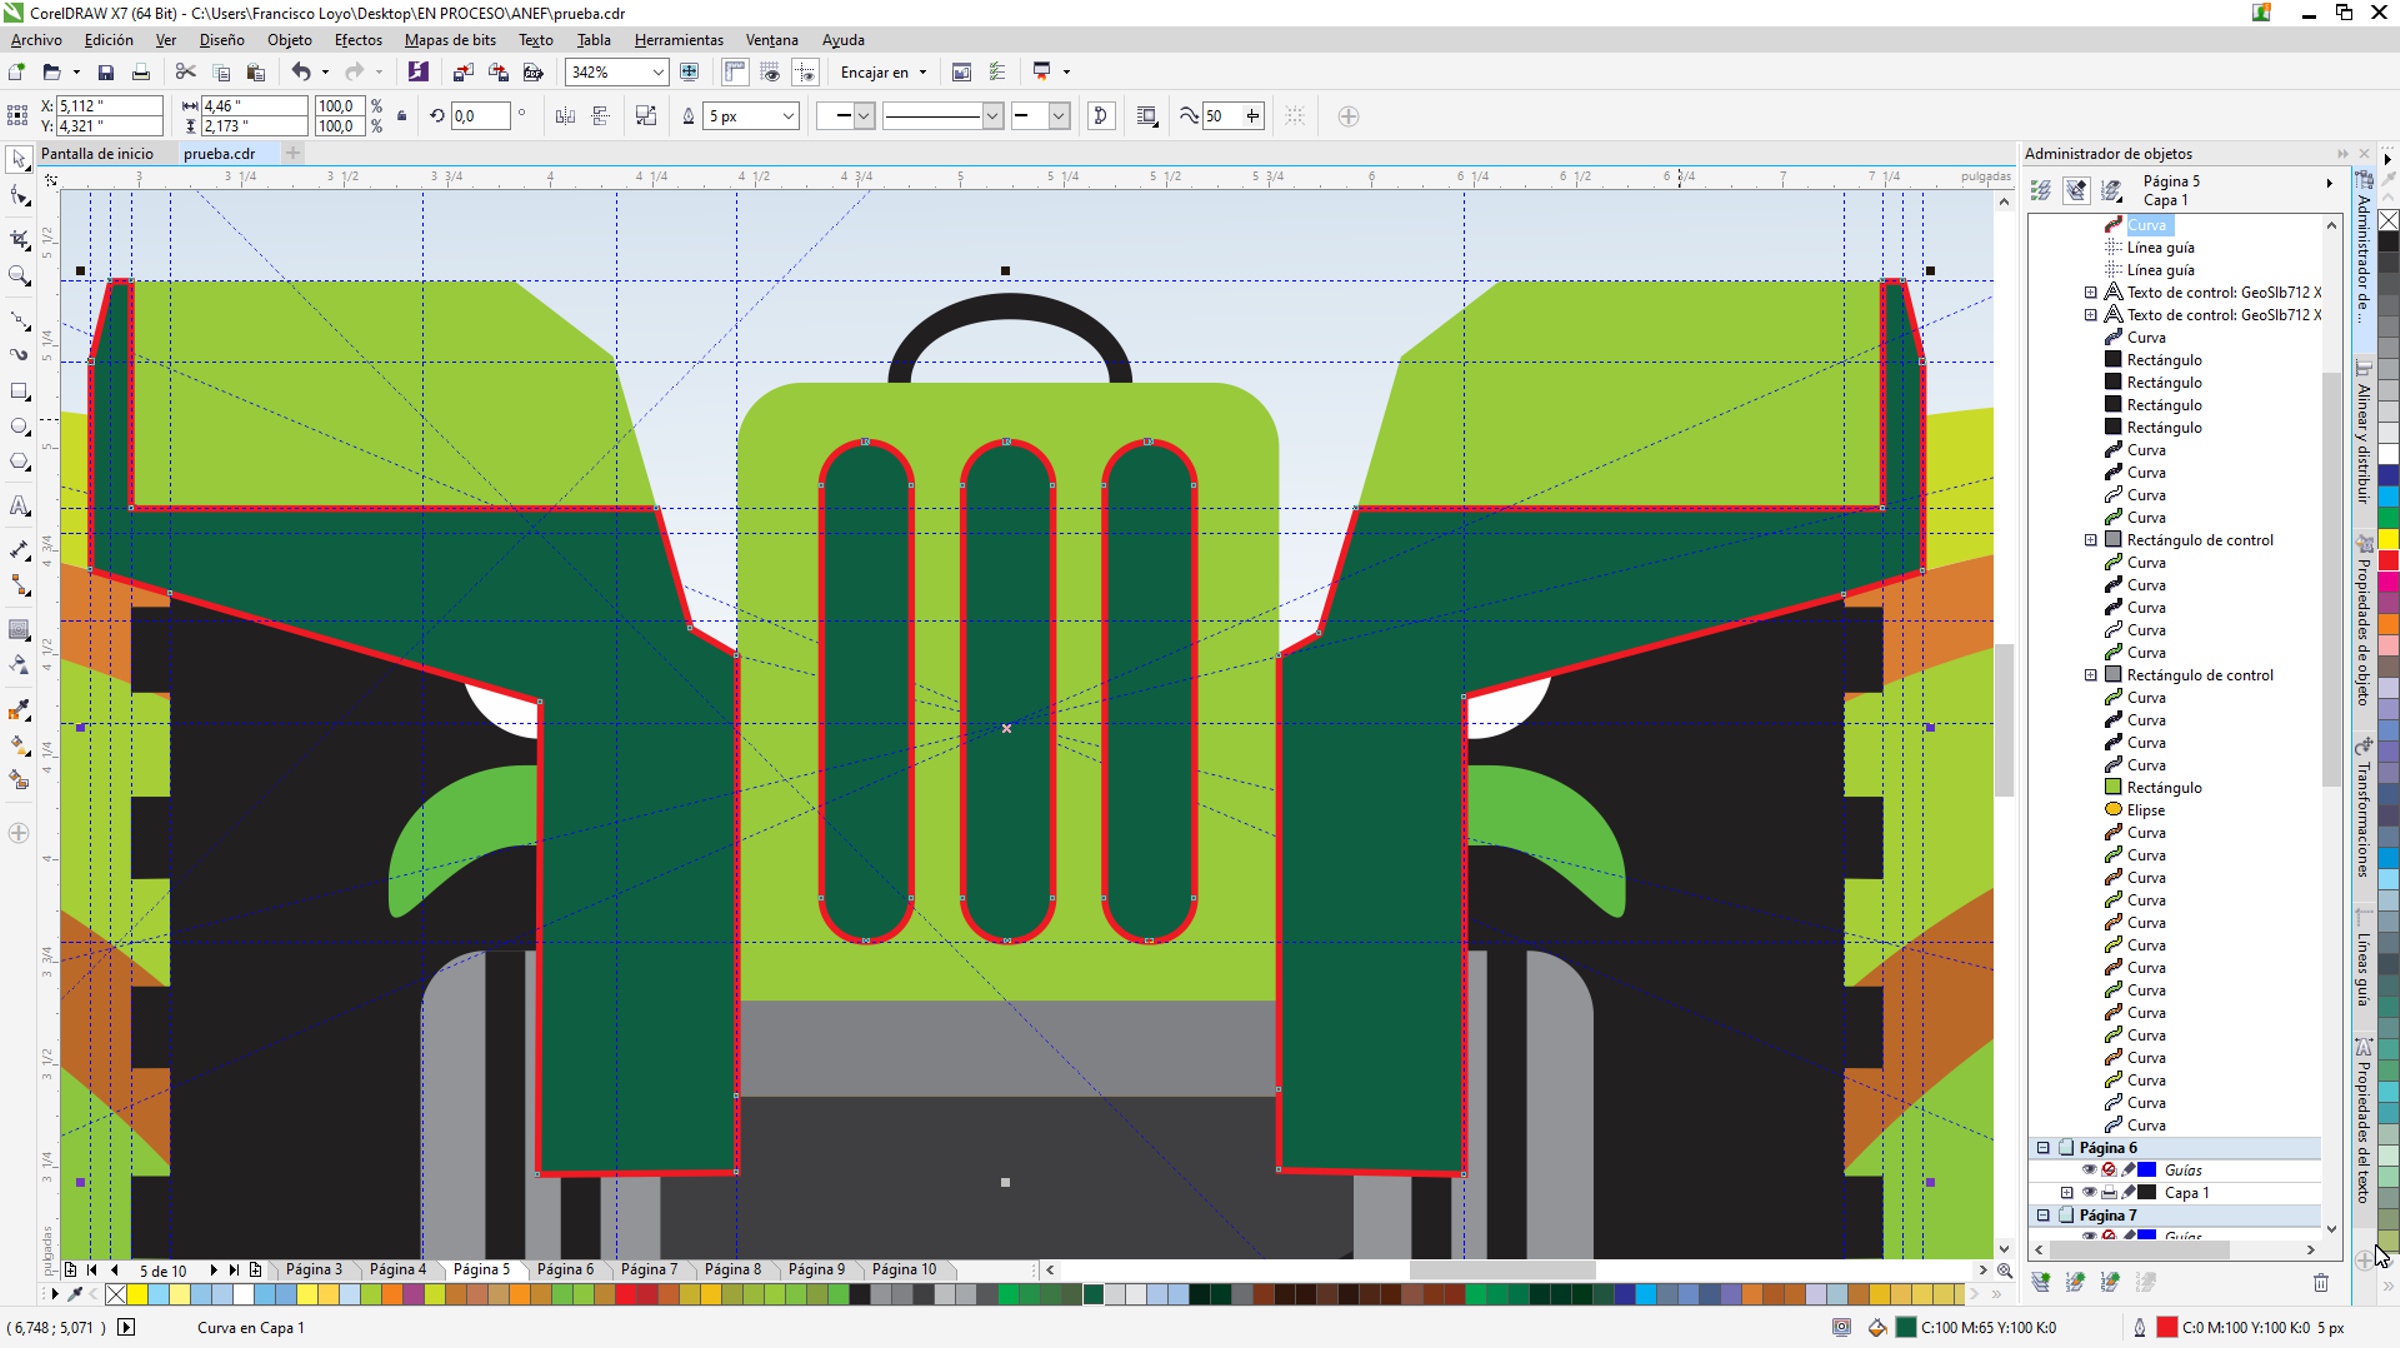Click Undo arrow button
2400x1348 pixels.
pyautogui.click(x=300, y=72)
